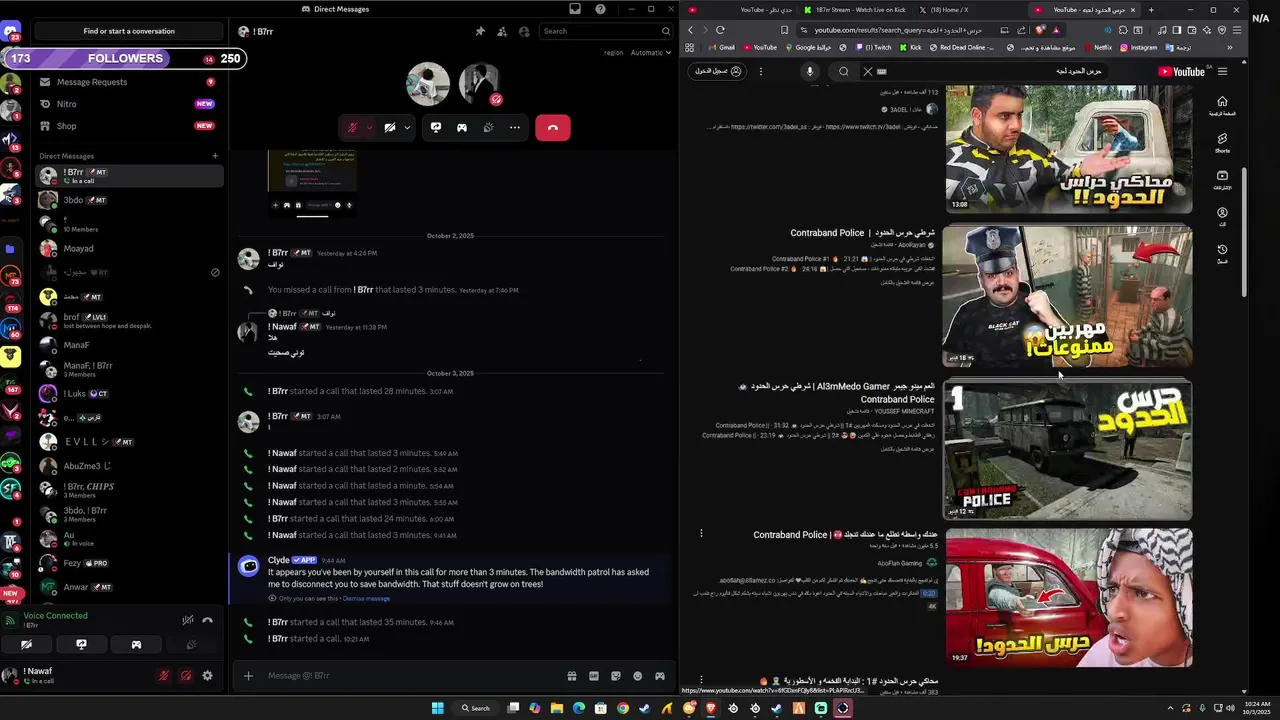
Task: Open Netflix bookmark
Action: tap(1096, 47)
